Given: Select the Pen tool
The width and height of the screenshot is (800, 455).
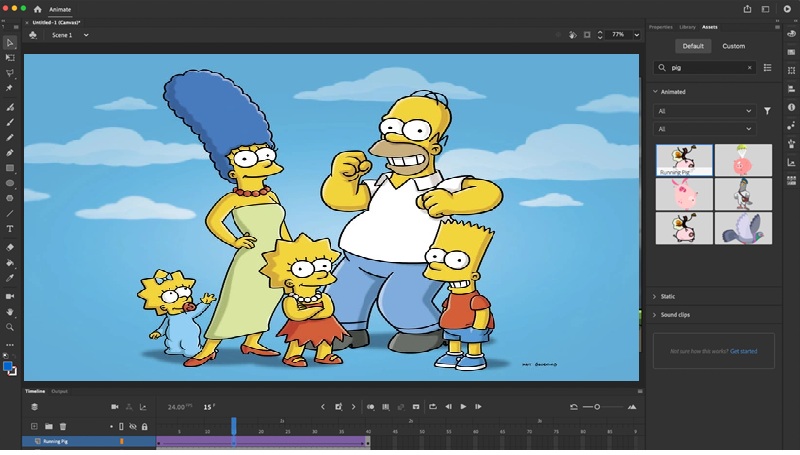Looking at the screenshot, I should [10, 153].
